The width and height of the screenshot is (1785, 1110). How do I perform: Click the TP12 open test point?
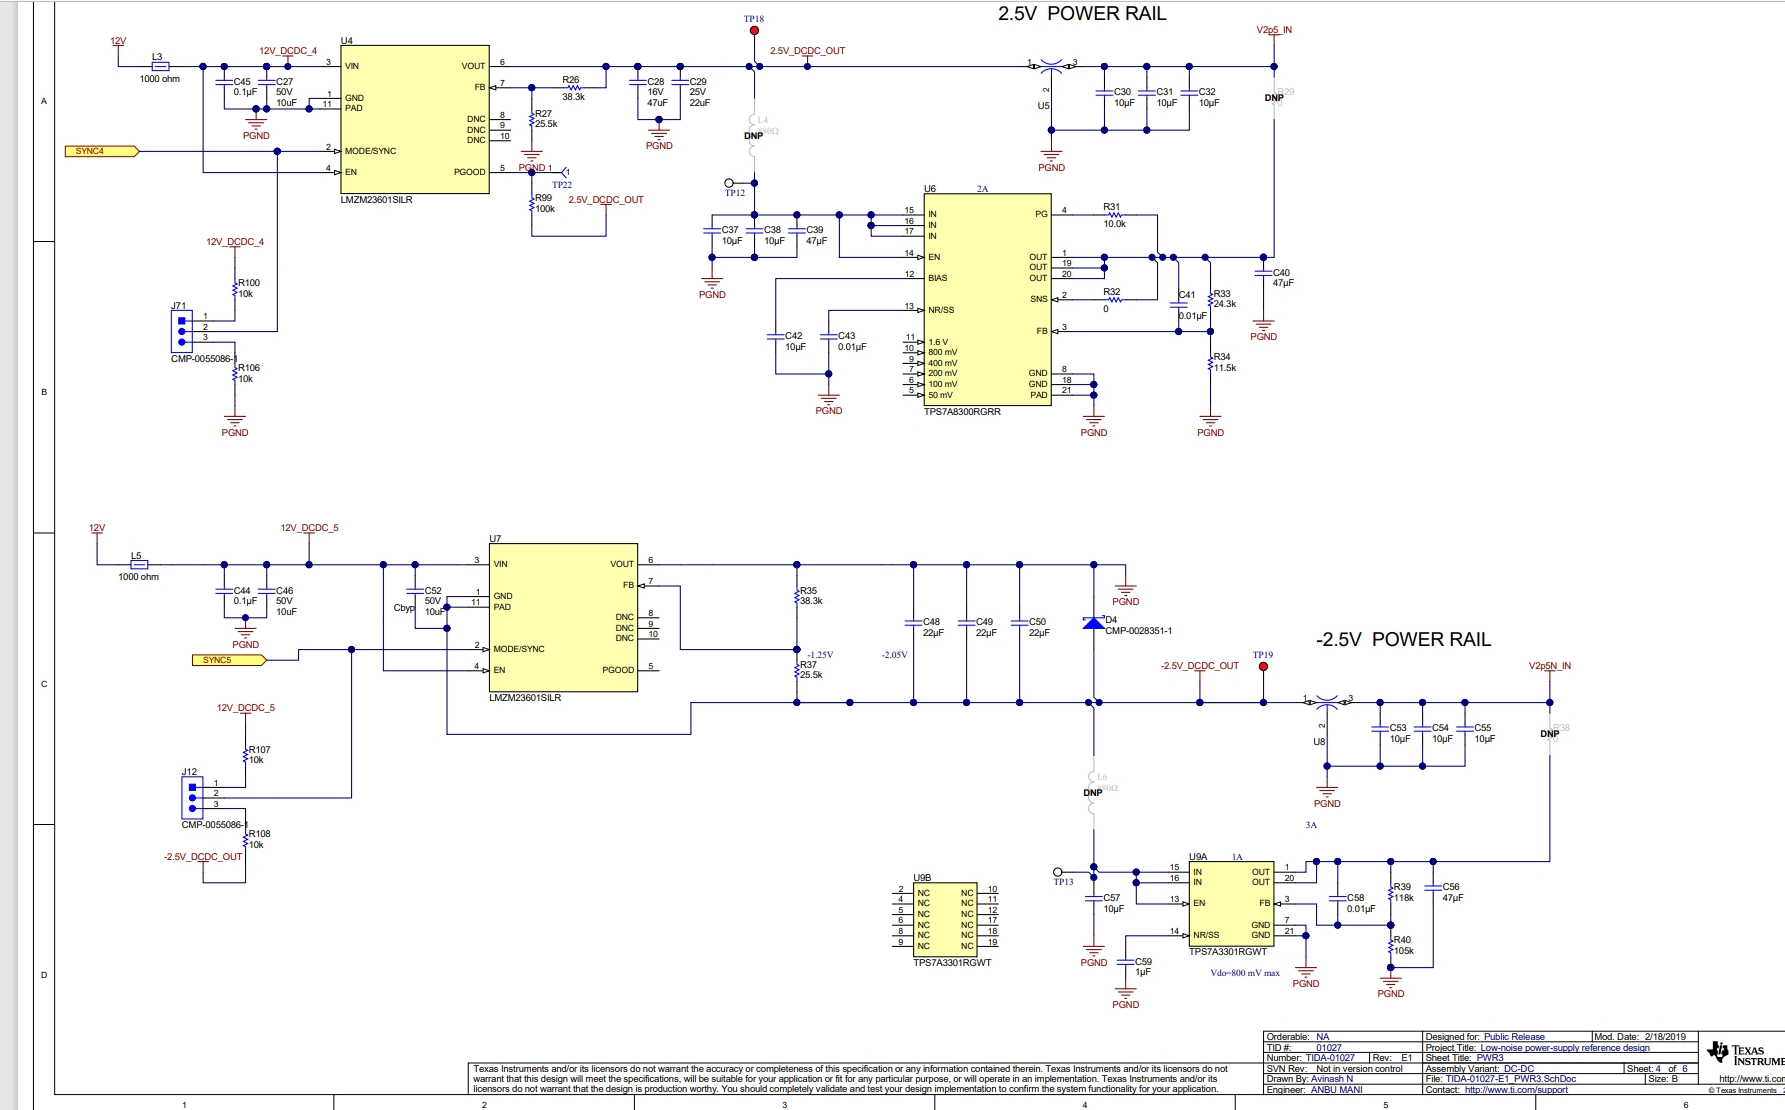pos(729,183)
